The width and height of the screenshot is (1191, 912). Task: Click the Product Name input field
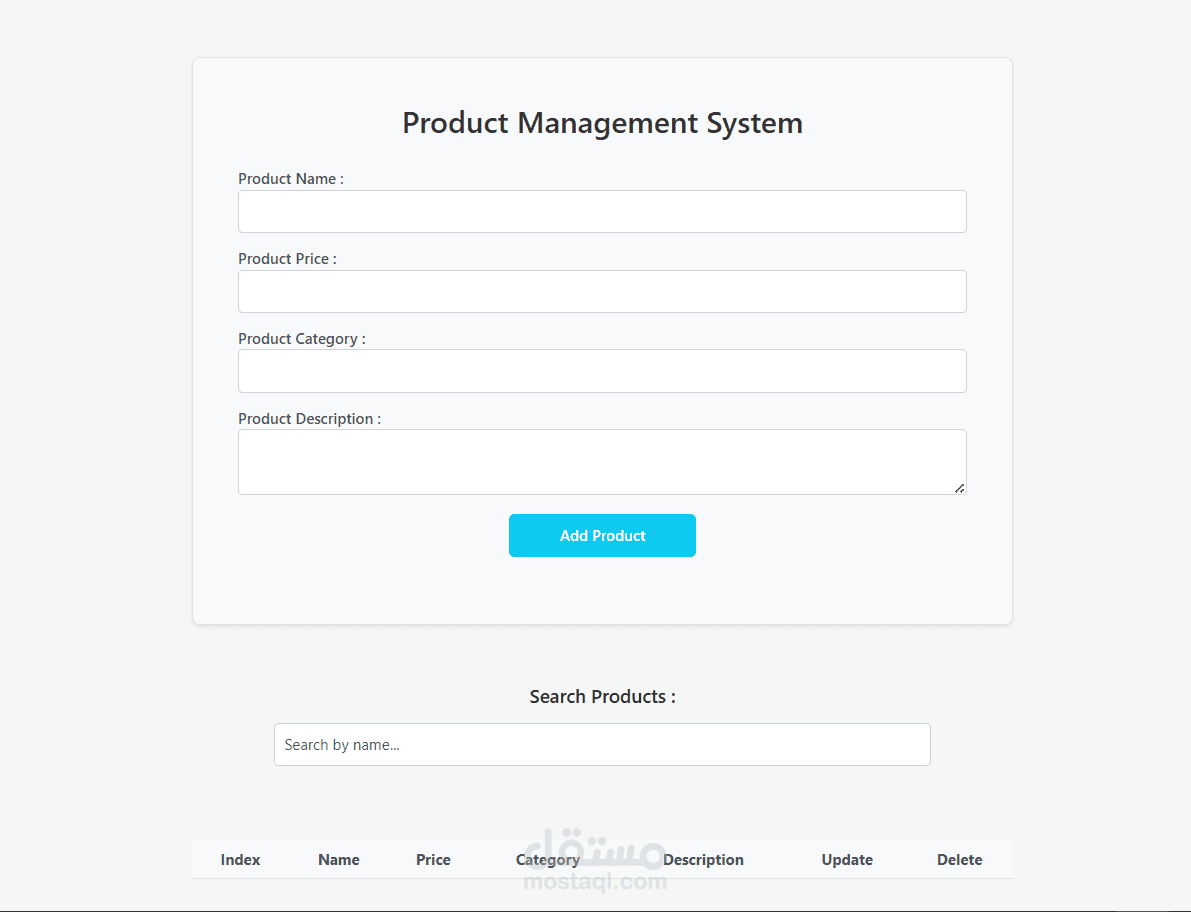[x=602, y=211]
